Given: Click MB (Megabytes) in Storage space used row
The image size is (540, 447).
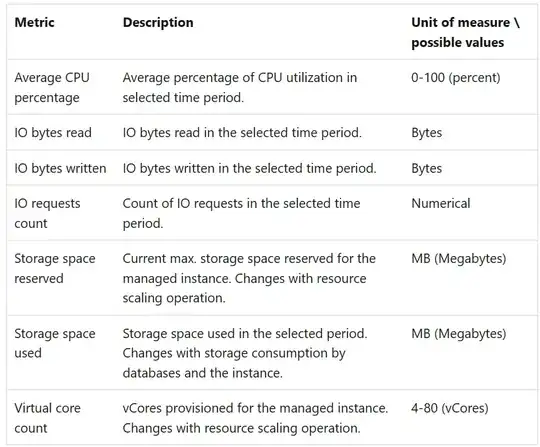Looking at the screenshot, I should coord(459,334).
